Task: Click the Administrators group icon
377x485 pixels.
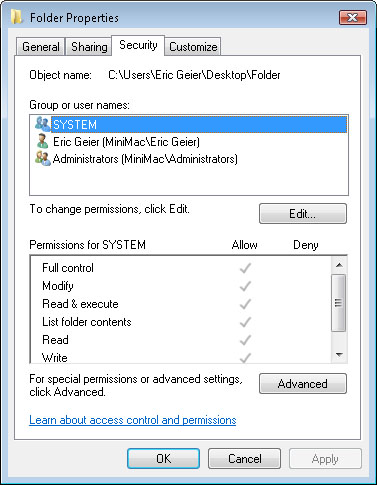Action: (x=42, y=158)
